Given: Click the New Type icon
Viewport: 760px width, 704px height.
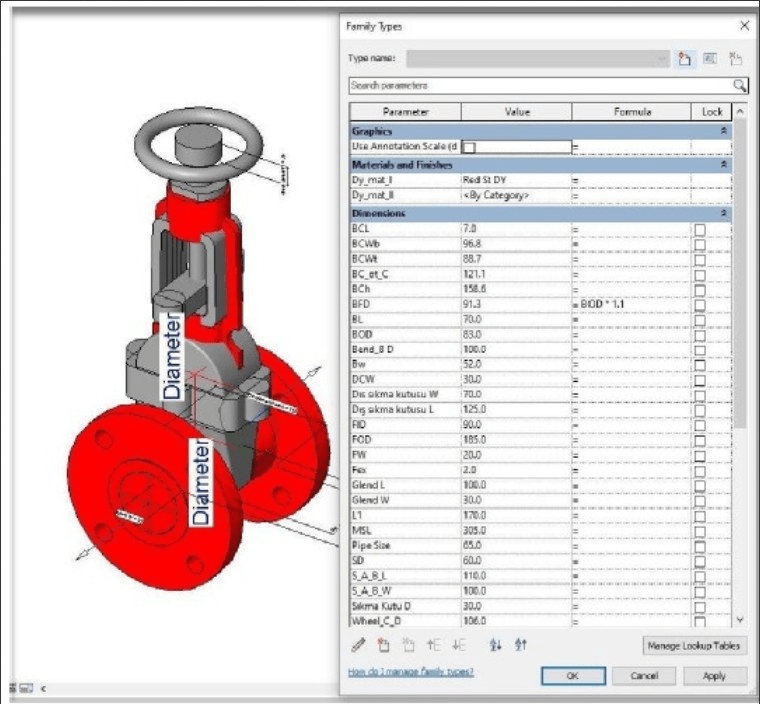Looking at the screenshot, I should [x=686, y=59].
